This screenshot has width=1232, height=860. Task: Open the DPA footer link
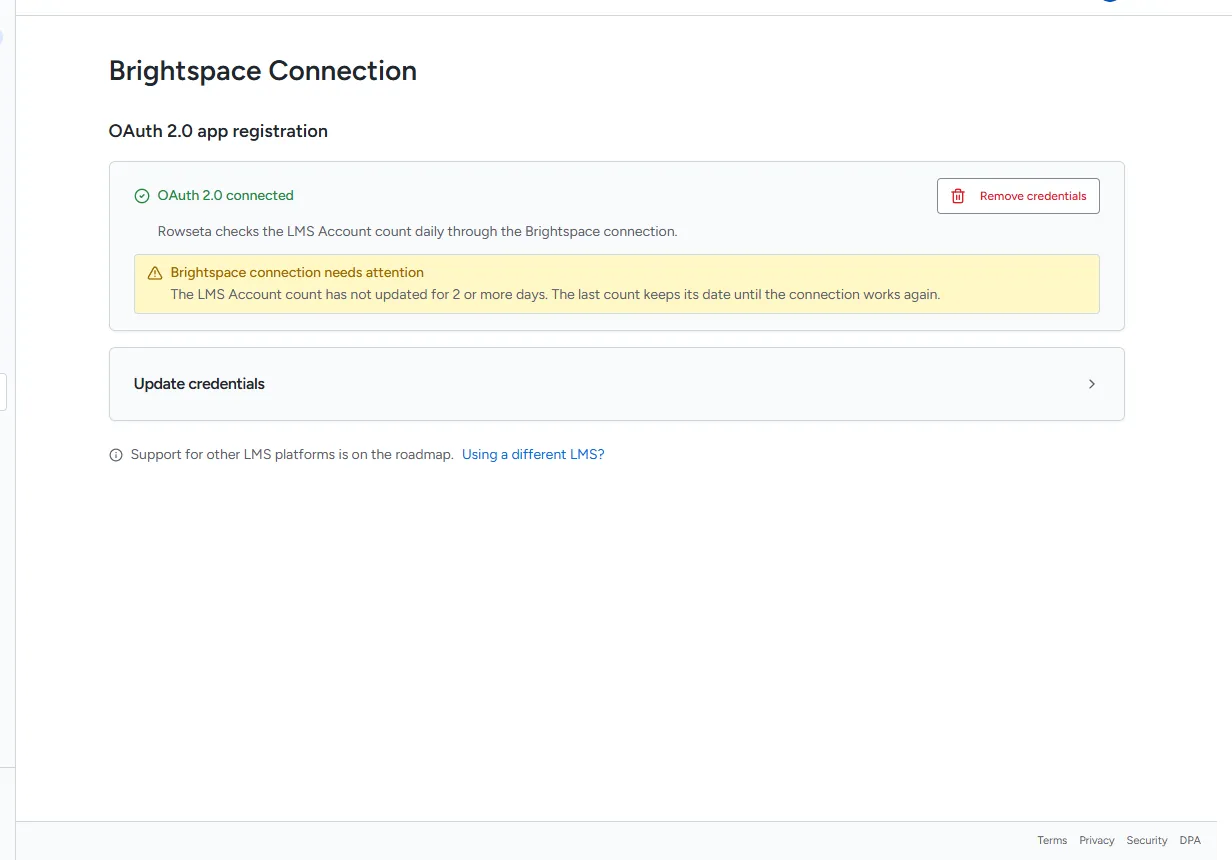point(1190,841)
